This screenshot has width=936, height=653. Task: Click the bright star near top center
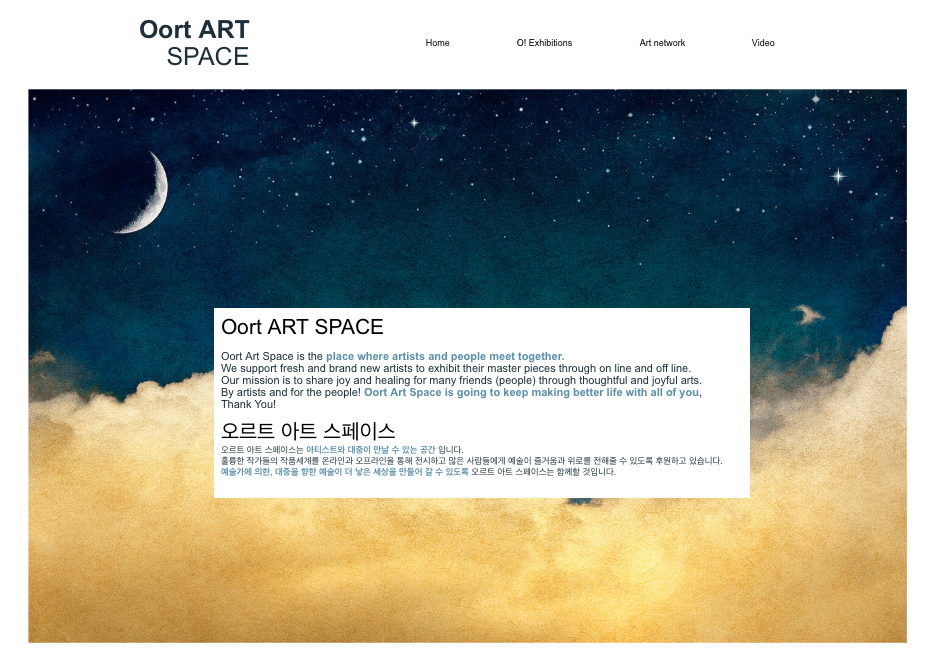tap(414, 123)
